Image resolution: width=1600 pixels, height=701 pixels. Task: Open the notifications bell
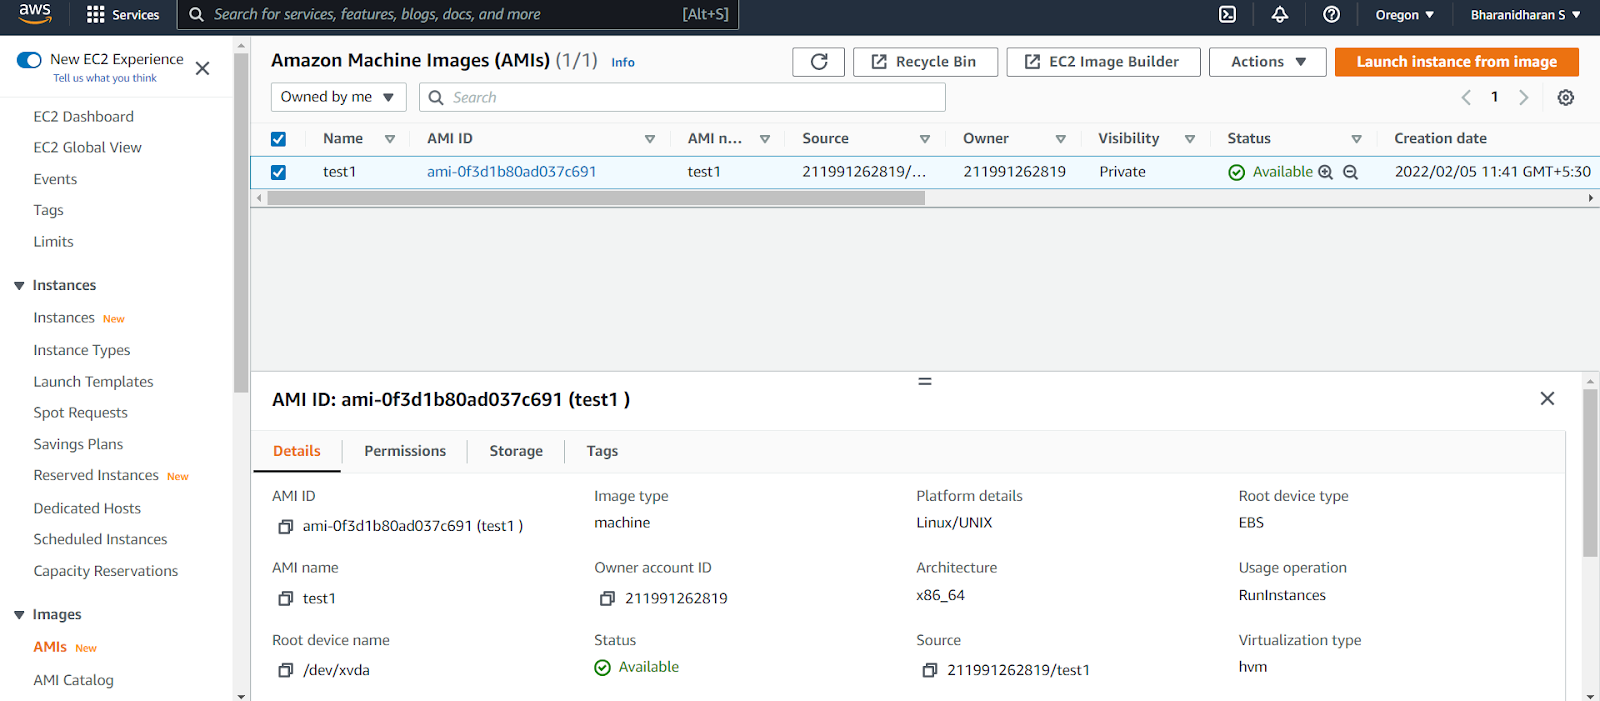[x=1279, y=15]
